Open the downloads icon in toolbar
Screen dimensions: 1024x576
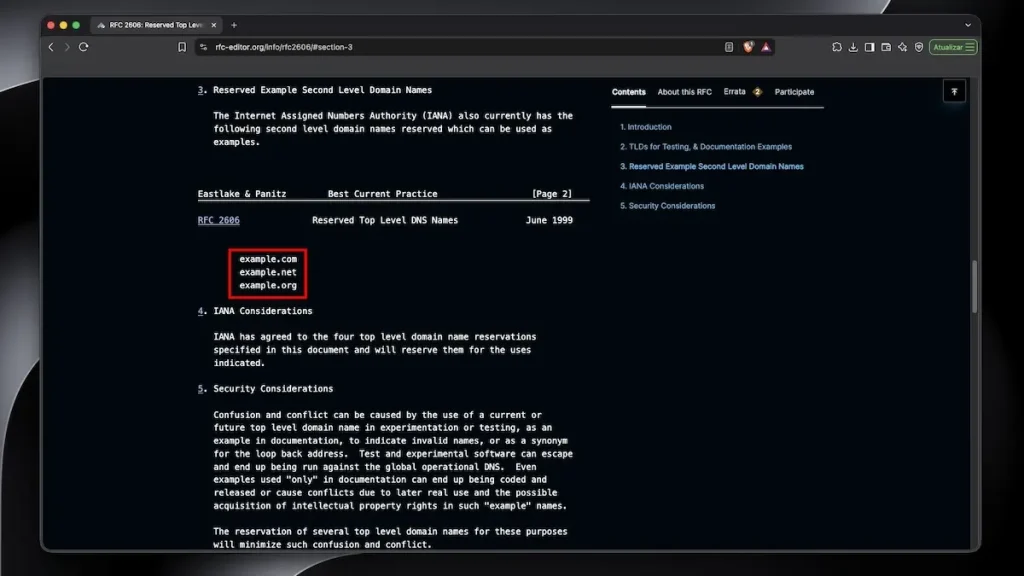coord(853,47)
